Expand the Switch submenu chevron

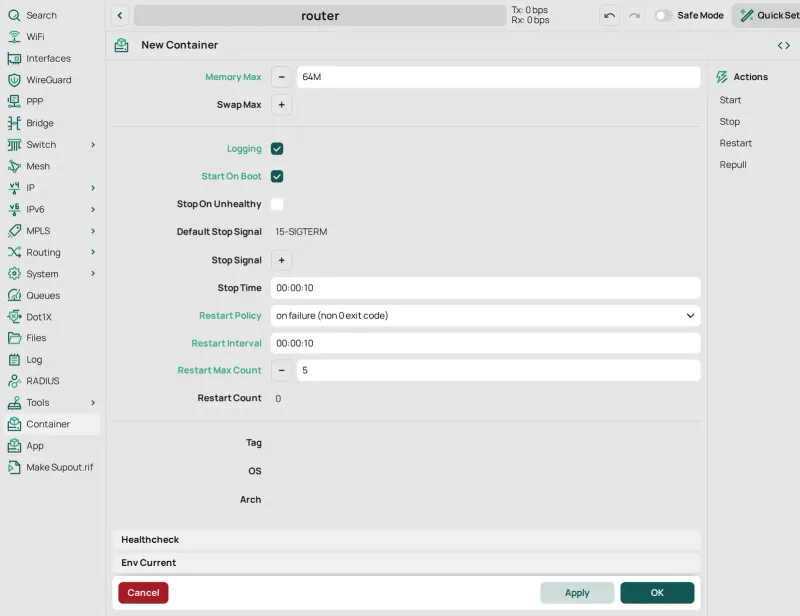coord(93,145)
